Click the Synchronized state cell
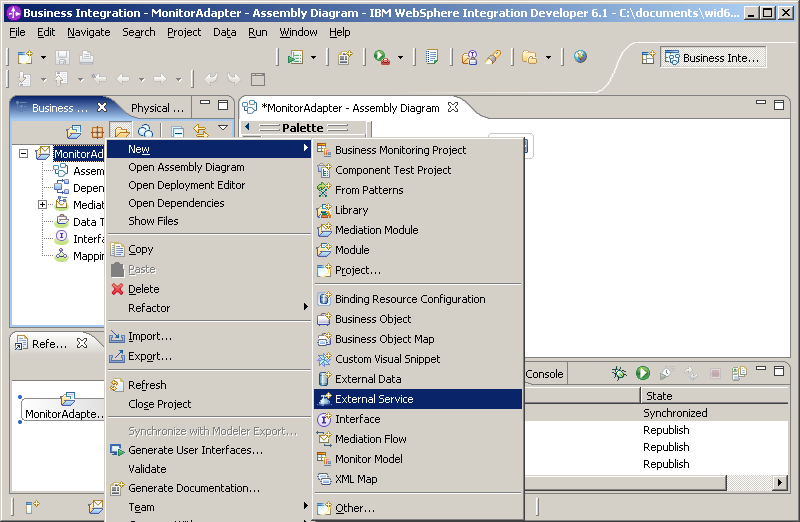Image resolution: width=800 pixels, height=522 pixels. [x=675, y=413]
